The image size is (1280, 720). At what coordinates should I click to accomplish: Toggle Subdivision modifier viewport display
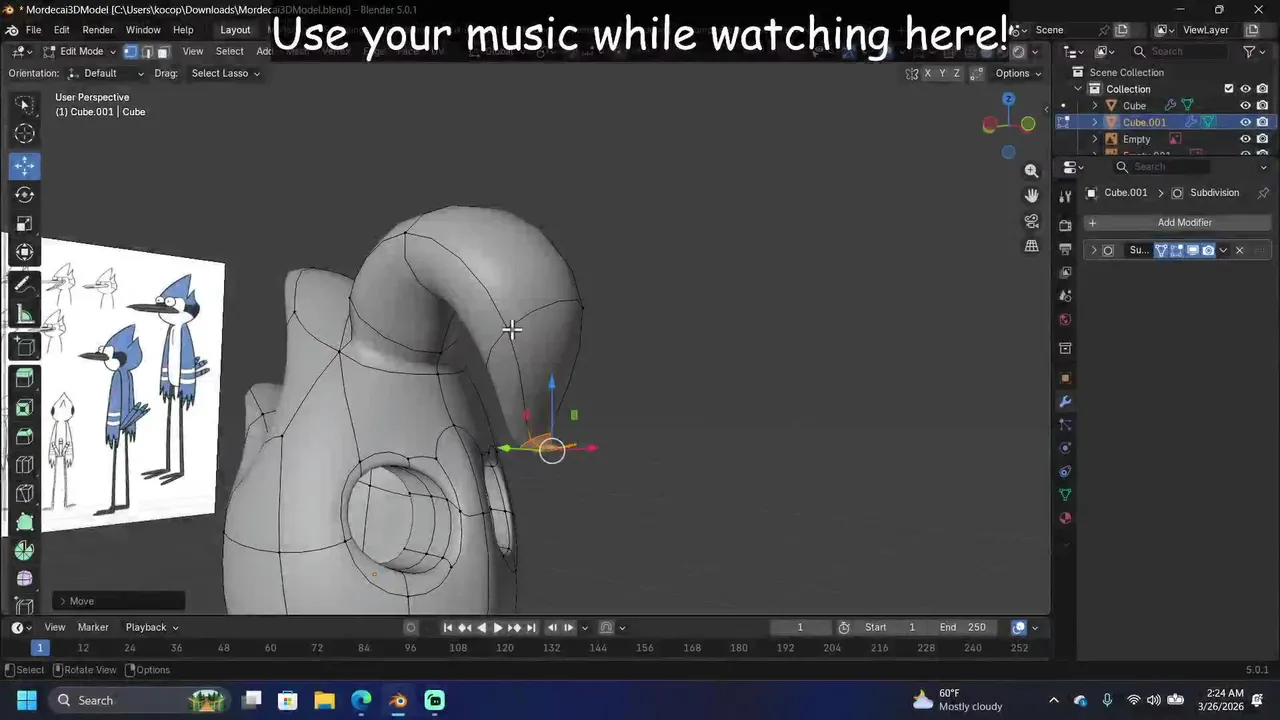pos(1193,250)
